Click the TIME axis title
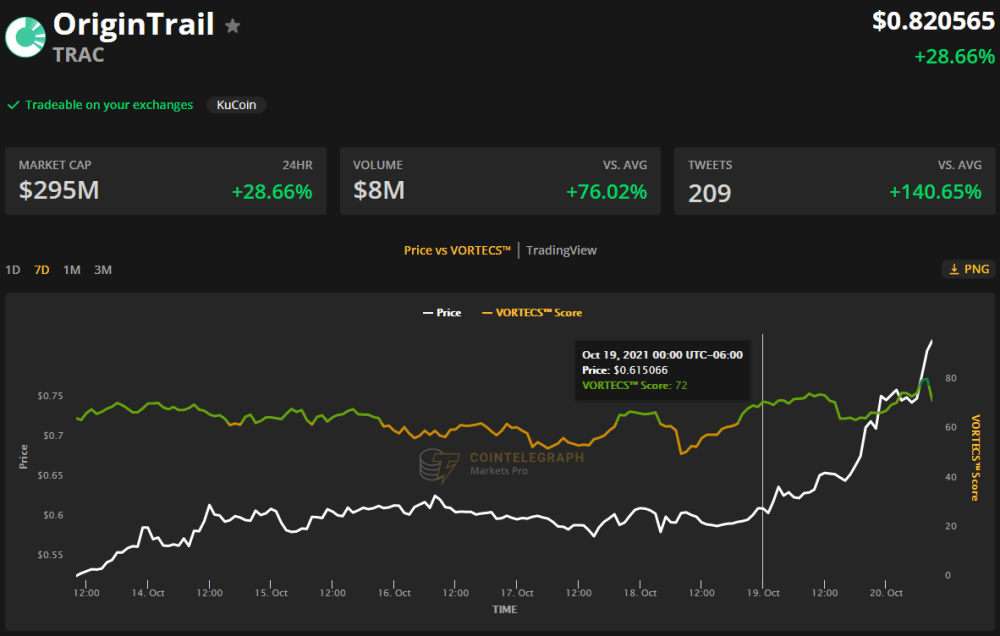 504,609
